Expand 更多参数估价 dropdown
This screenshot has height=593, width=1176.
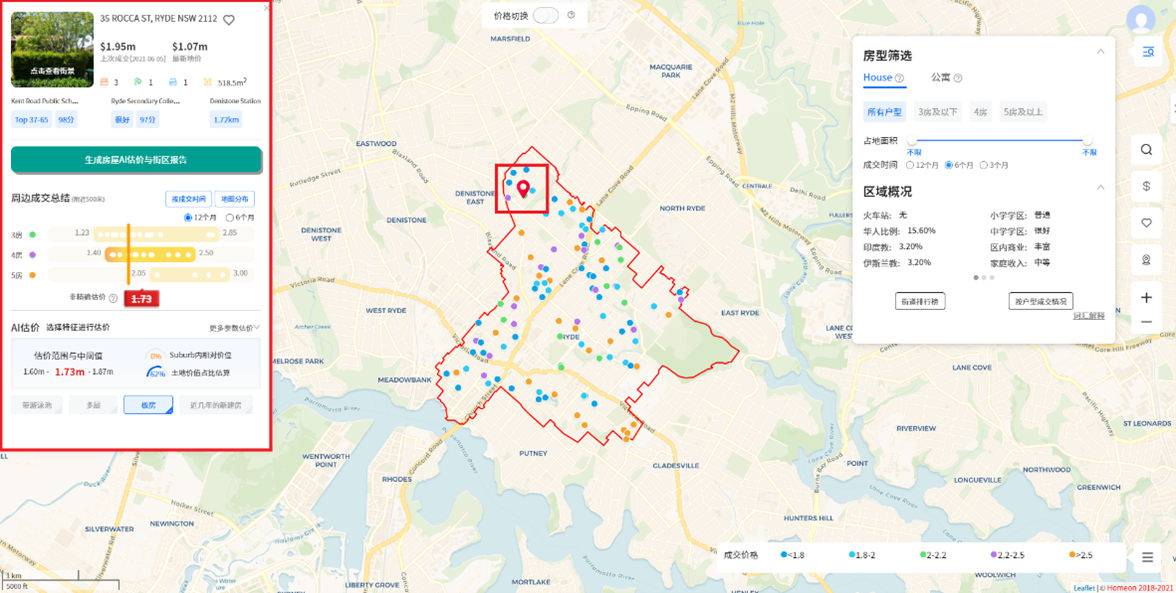(x=235, y=328)
